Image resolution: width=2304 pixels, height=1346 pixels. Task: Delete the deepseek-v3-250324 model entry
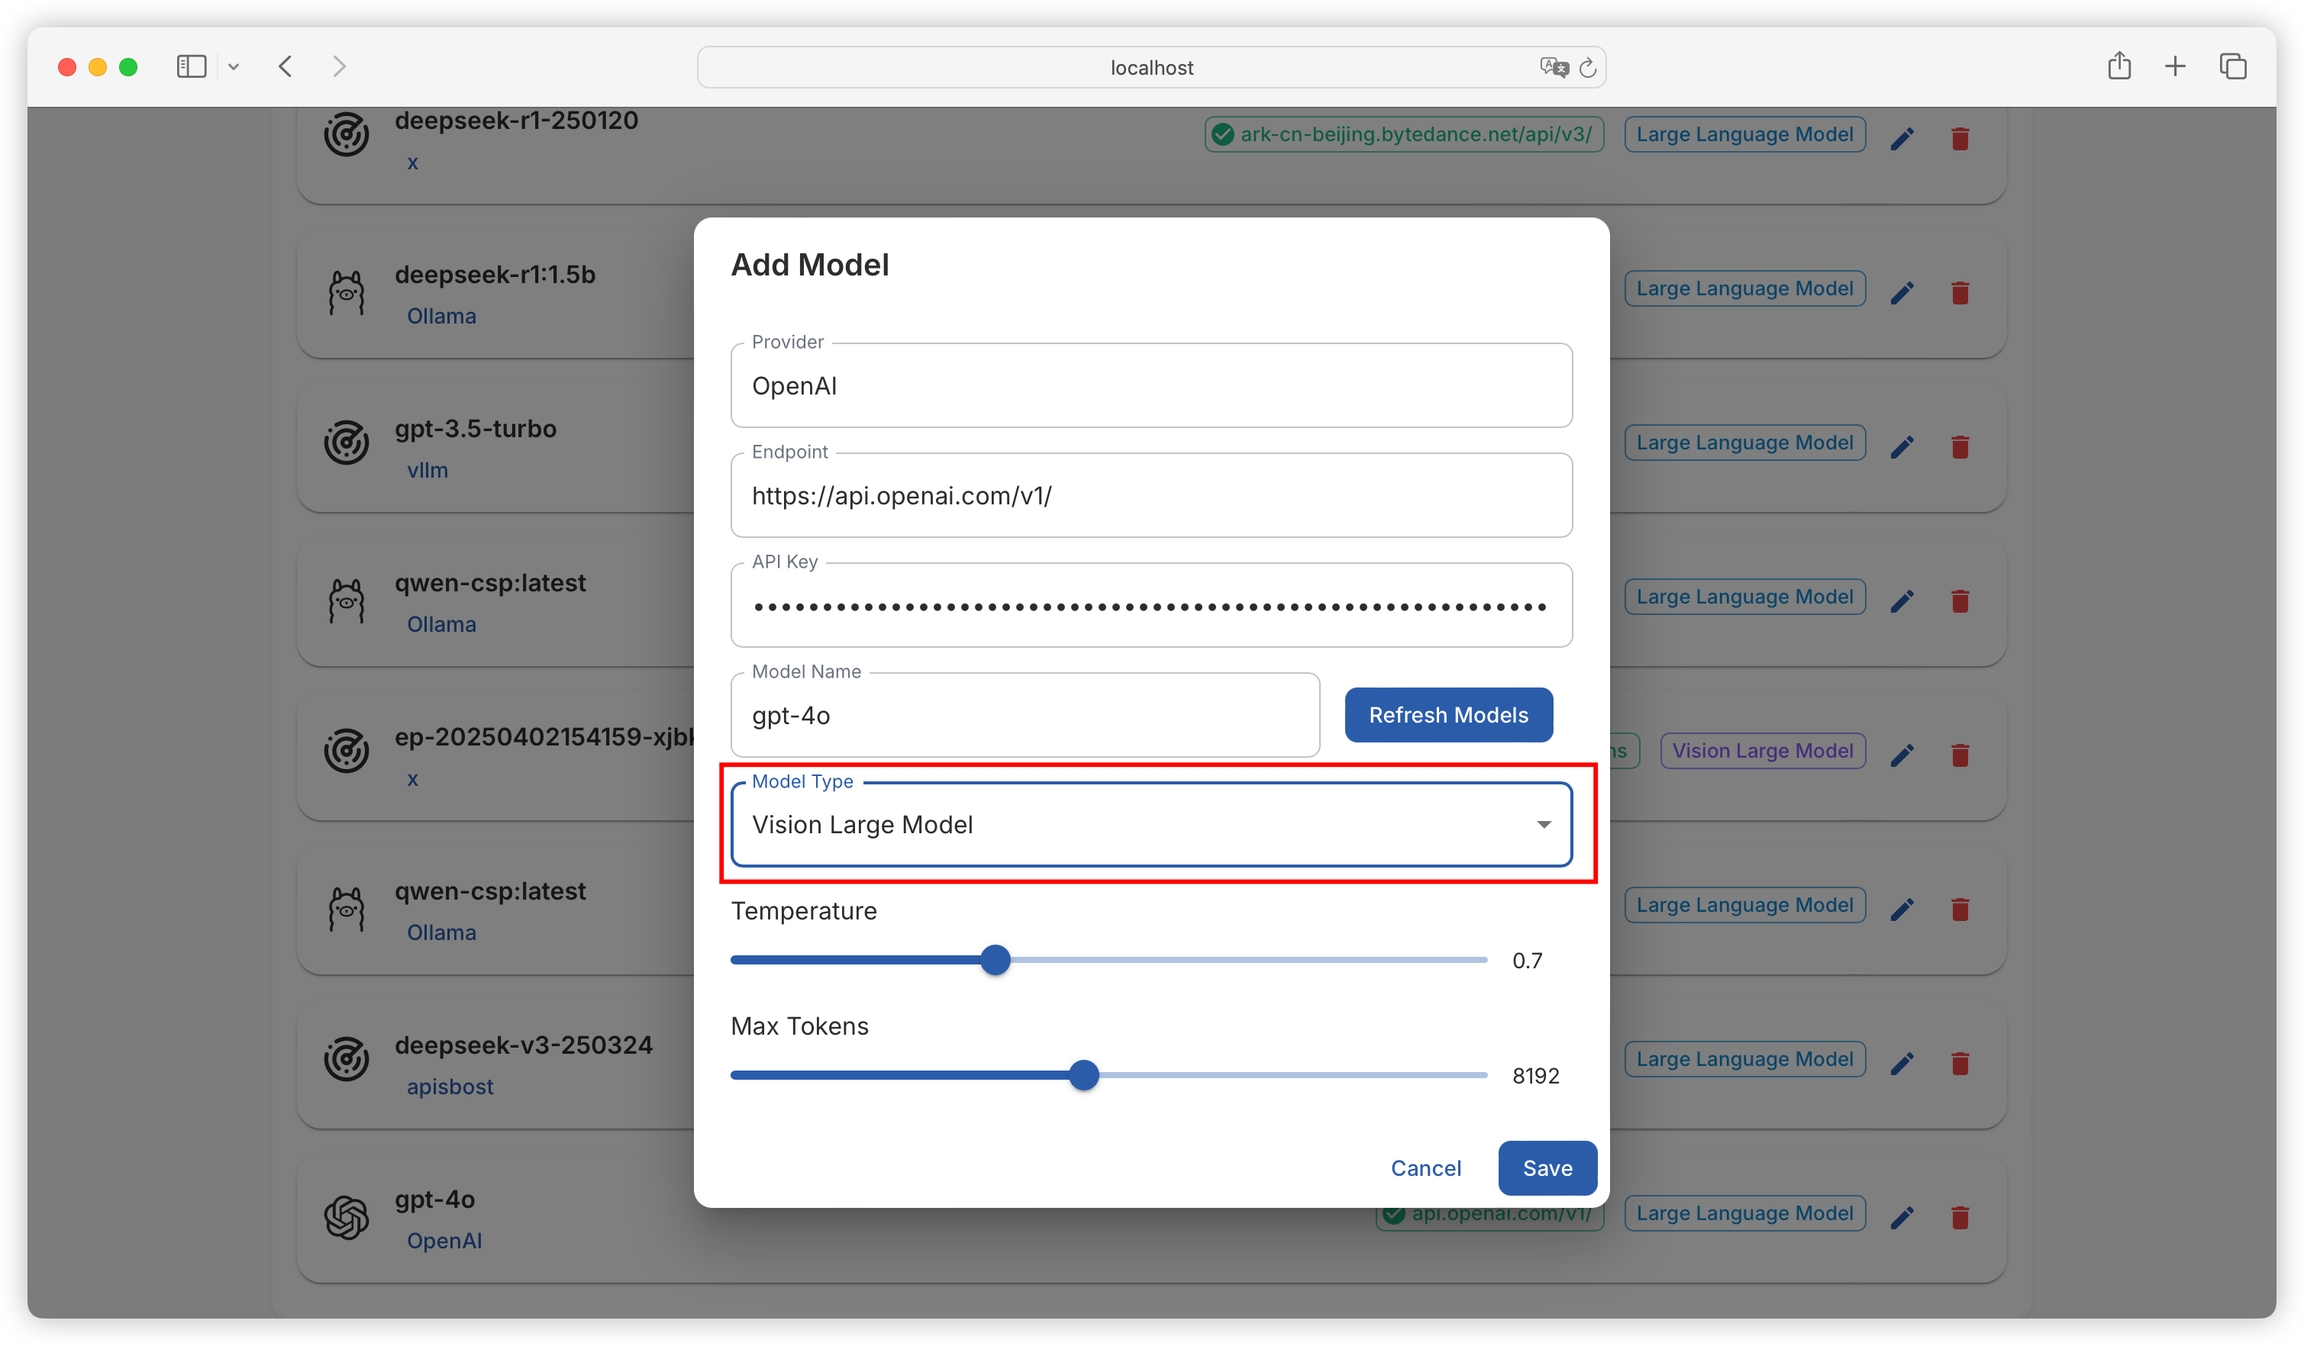click(1960, 1062)
